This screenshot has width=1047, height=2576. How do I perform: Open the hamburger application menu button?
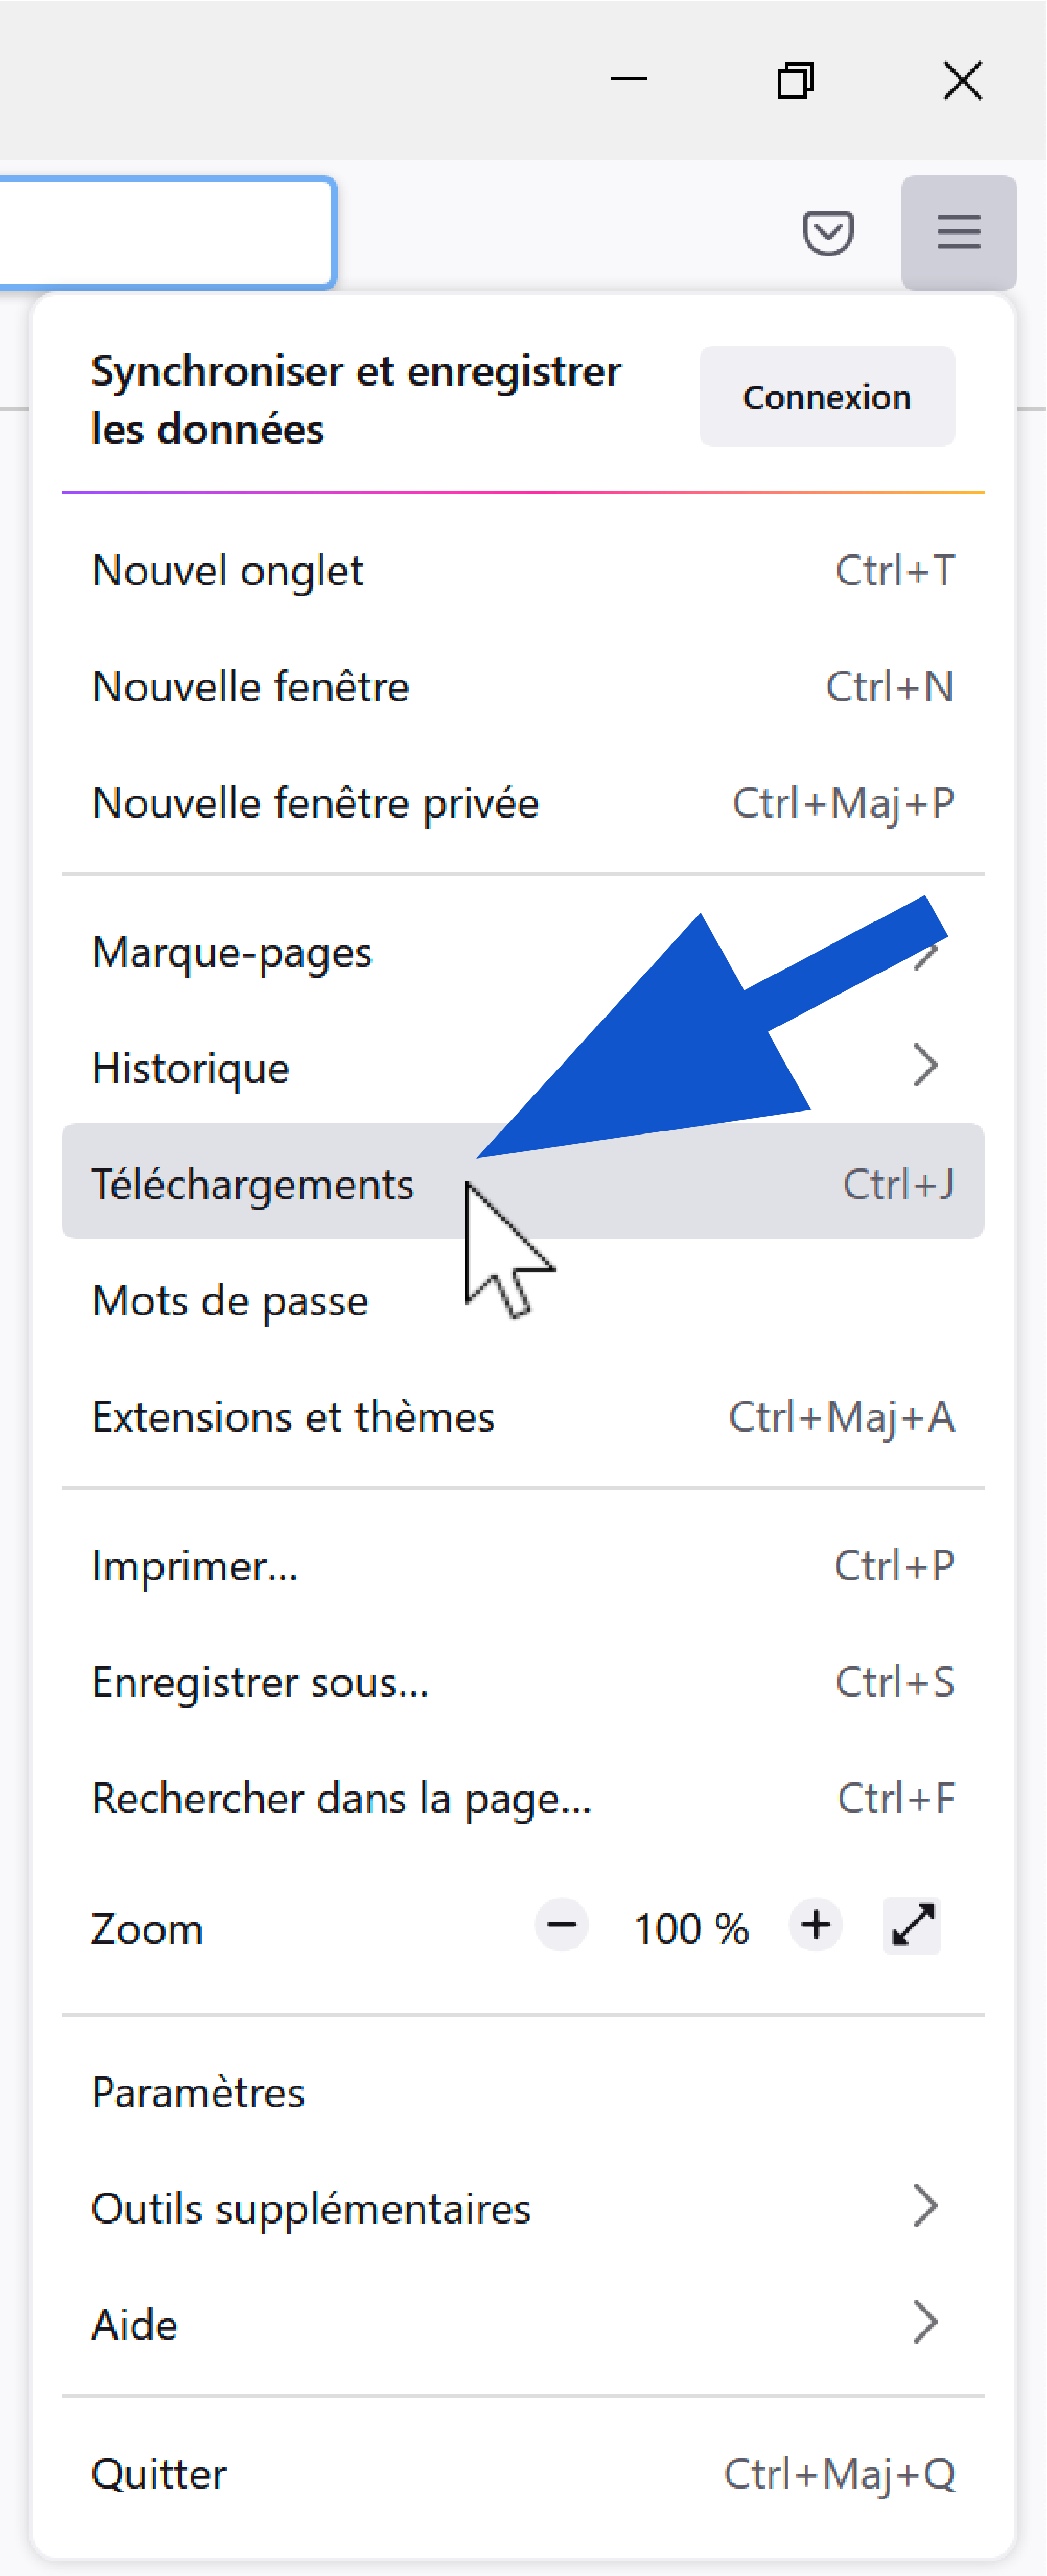tap(958, 232)
